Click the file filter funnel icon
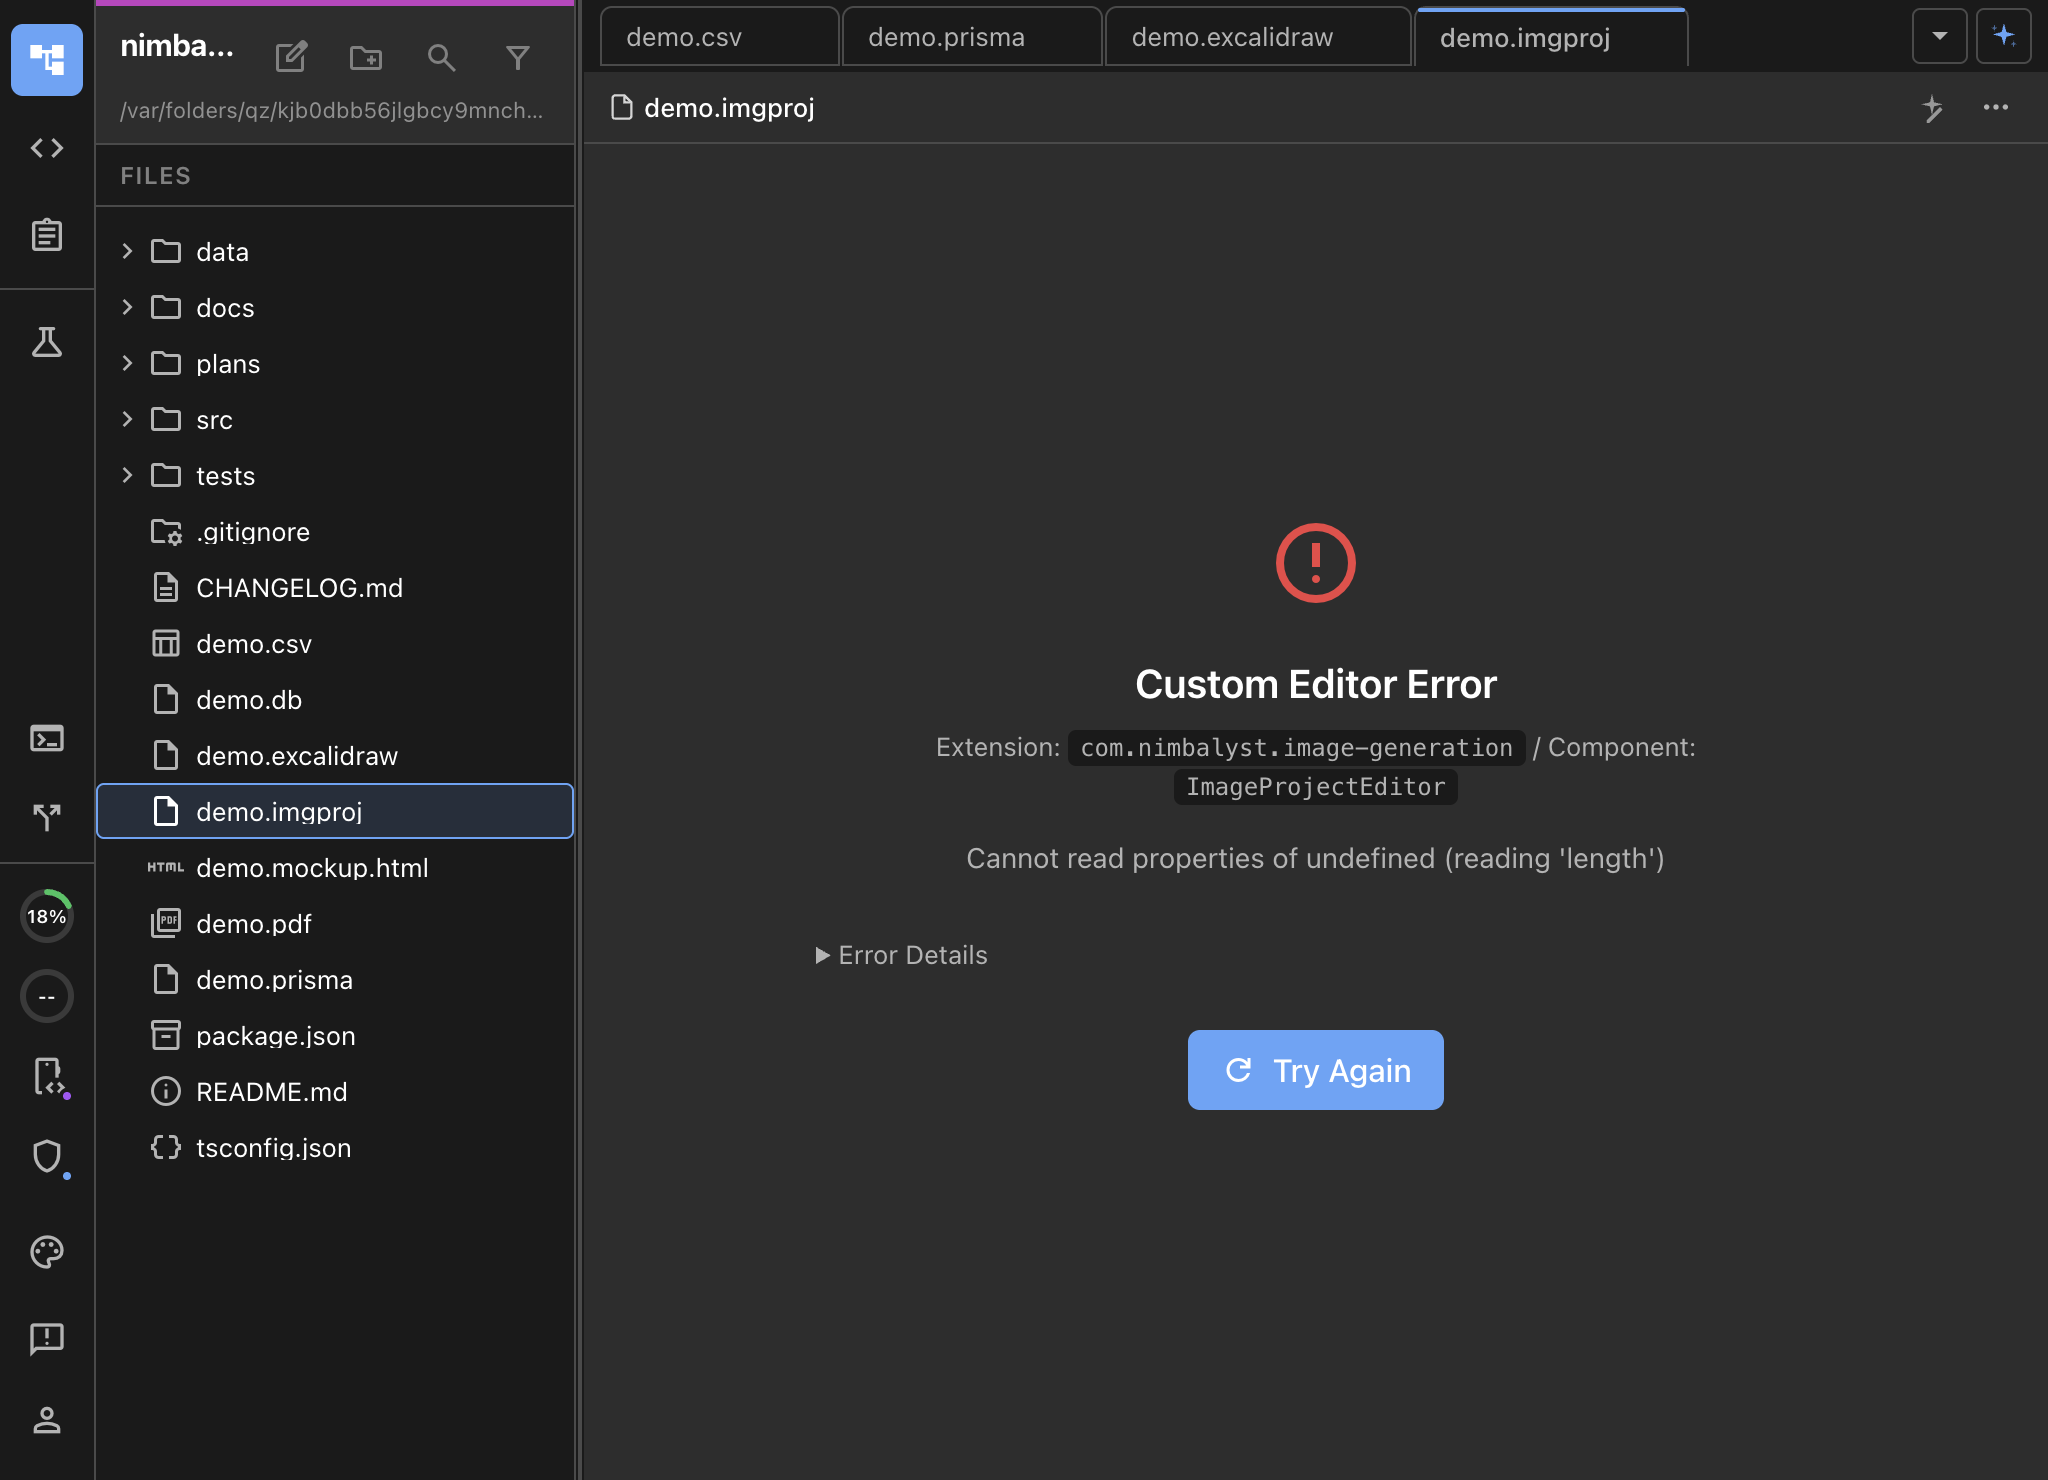Viewport: 2048px width, 1480px height. click(517, 57)
